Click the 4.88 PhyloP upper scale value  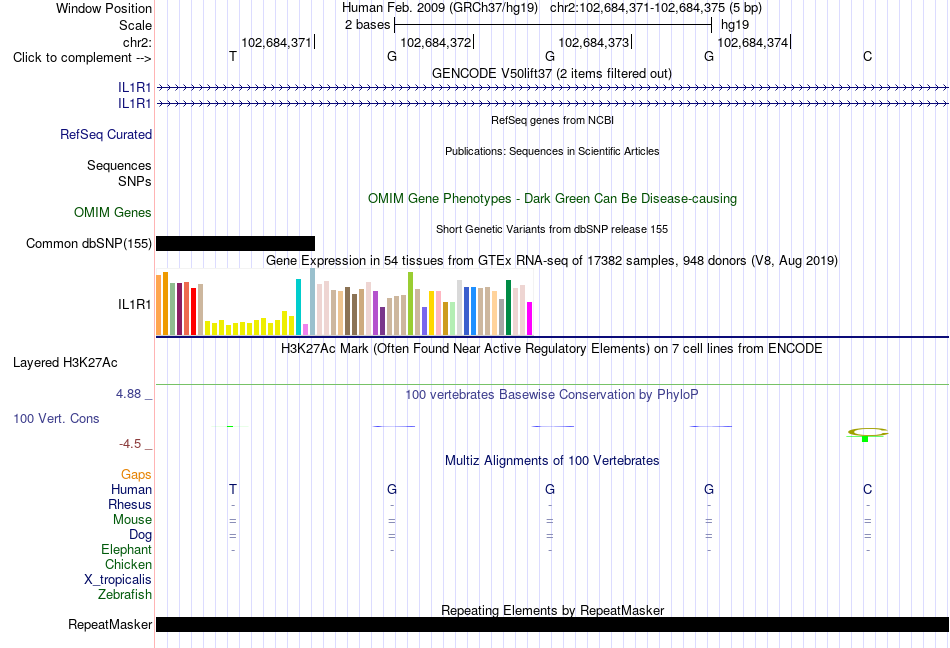(x=128, y=394)
